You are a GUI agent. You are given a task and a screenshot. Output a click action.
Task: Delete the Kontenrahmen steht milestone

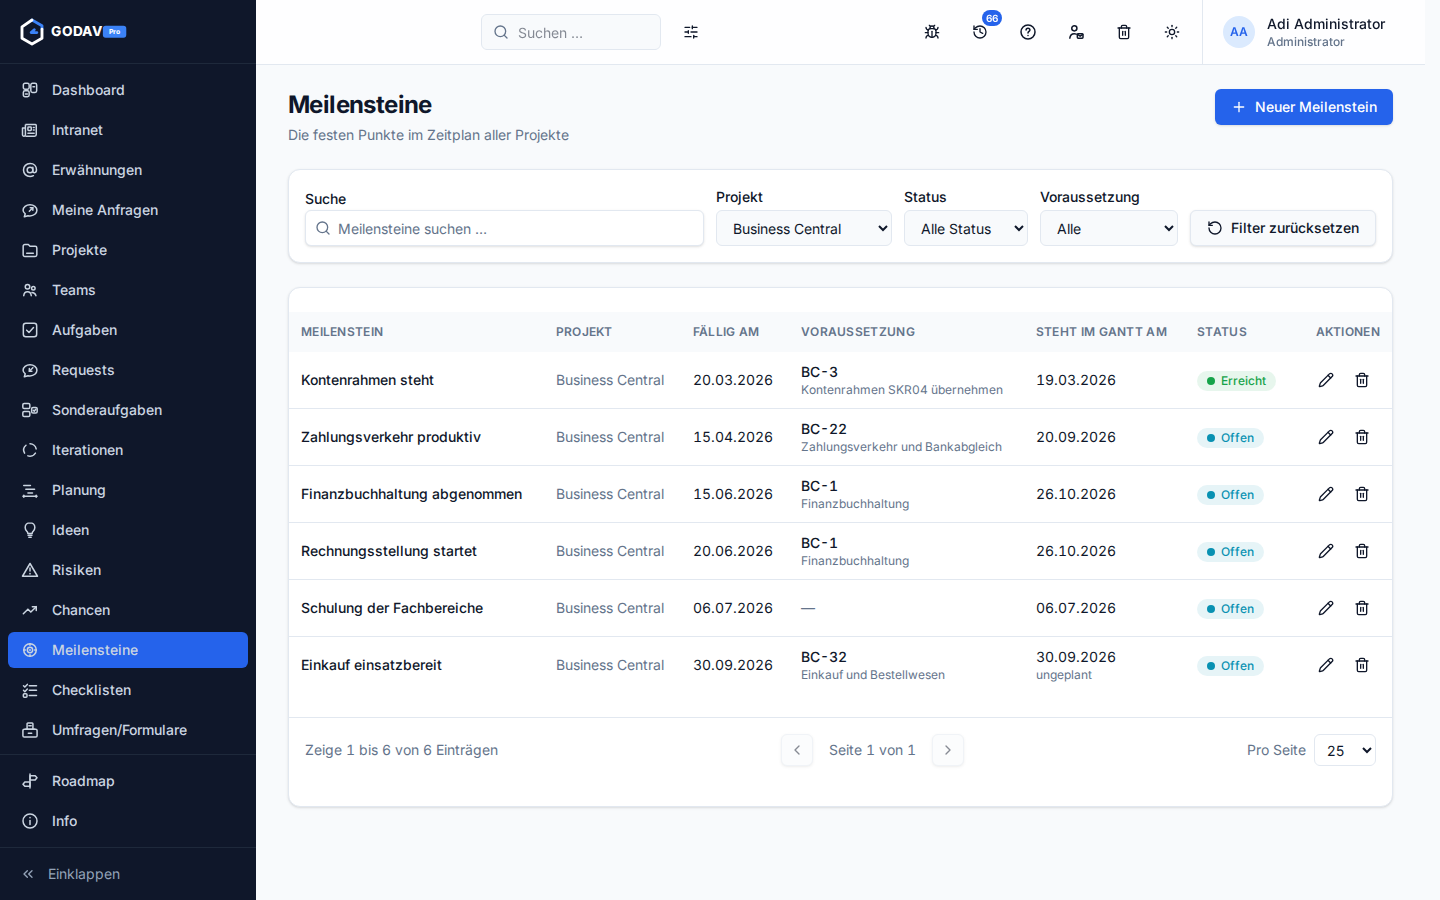point(1362,380)
